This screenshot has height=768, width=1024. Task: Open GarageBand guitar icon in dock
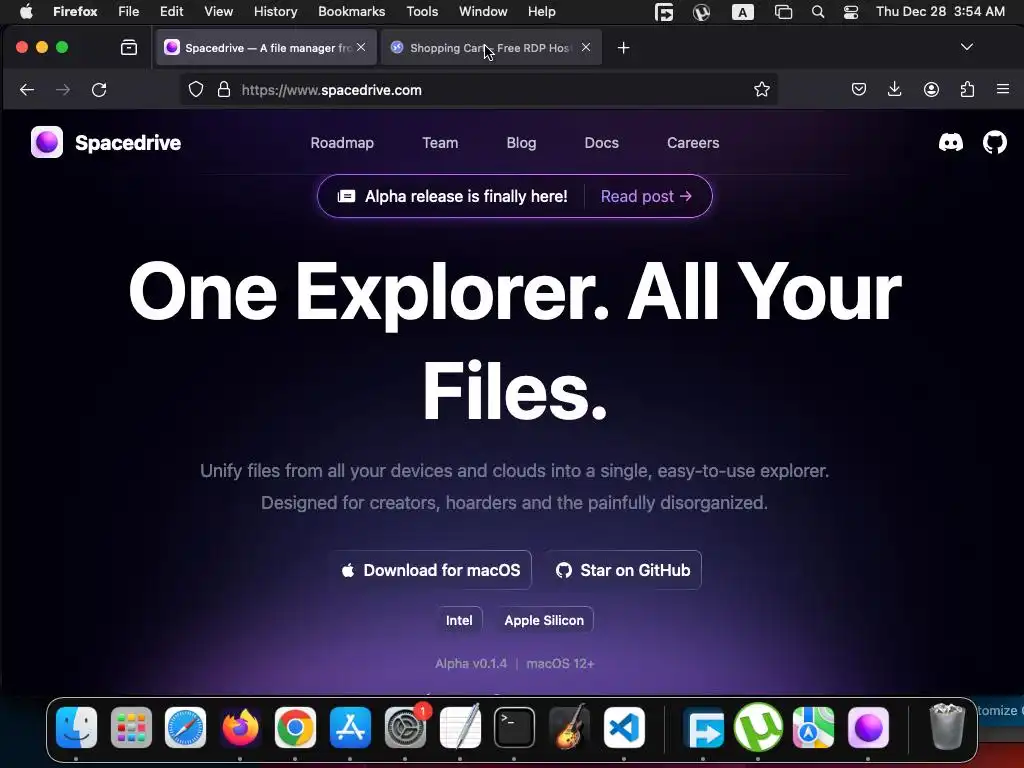569,728
